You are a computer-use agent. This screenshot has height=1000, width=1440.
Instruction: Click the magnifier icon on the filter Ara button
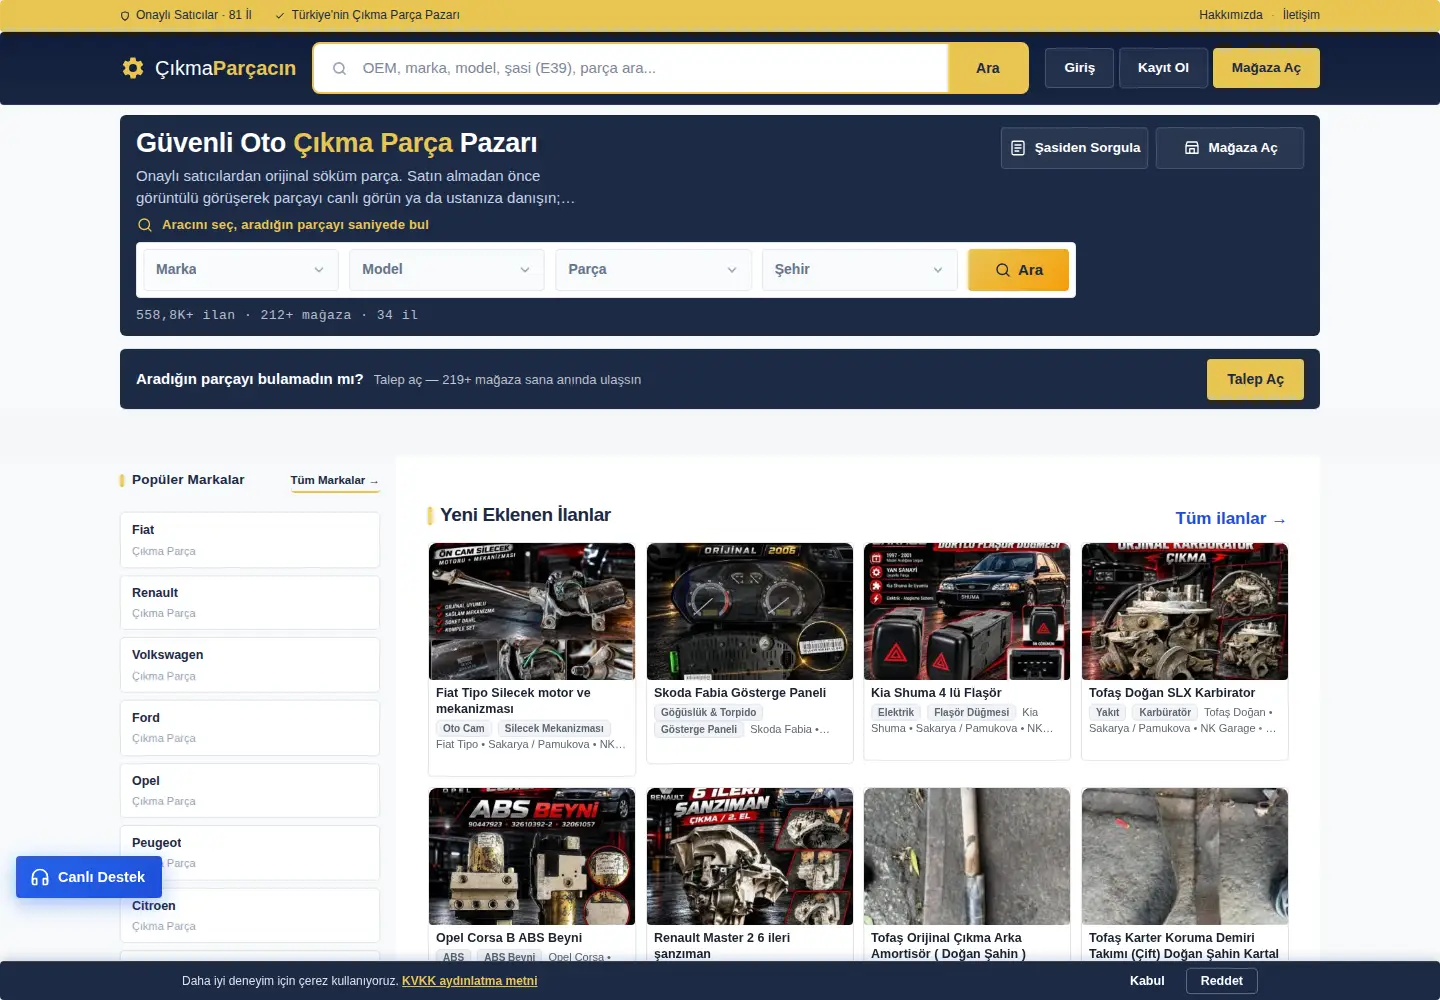coord(1003,270)
